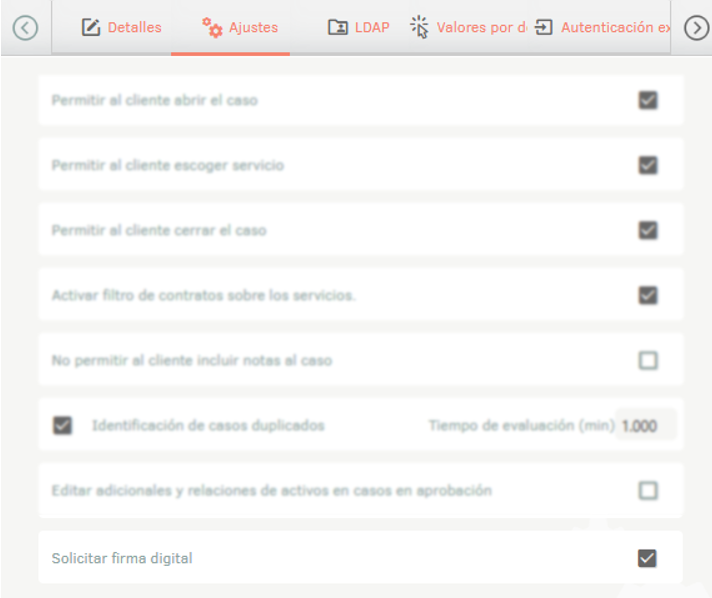Uncheck Solicitar firma digital checkbox
The width and height of the screenshot is (712, 598).
[x=648, y=558]
